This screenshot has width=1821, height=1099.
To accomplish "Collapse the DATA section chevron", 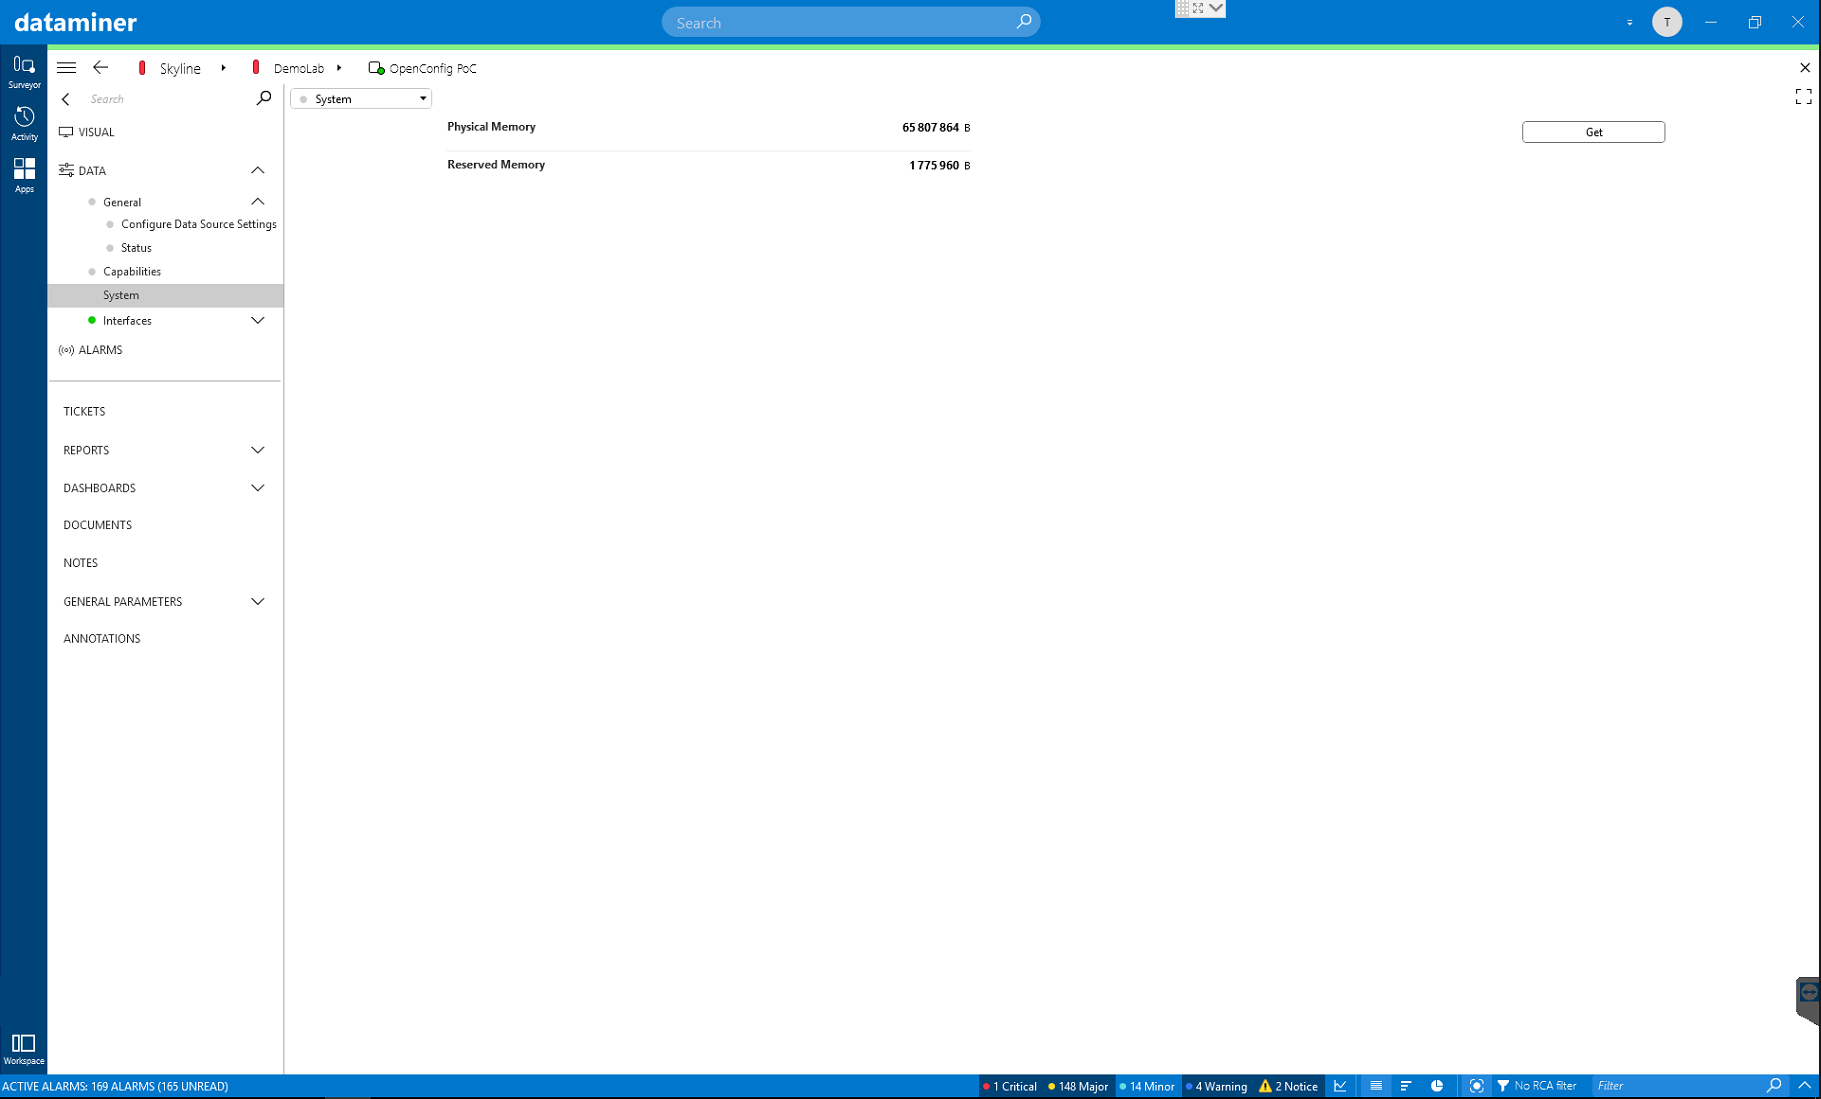I will (257, 170).
